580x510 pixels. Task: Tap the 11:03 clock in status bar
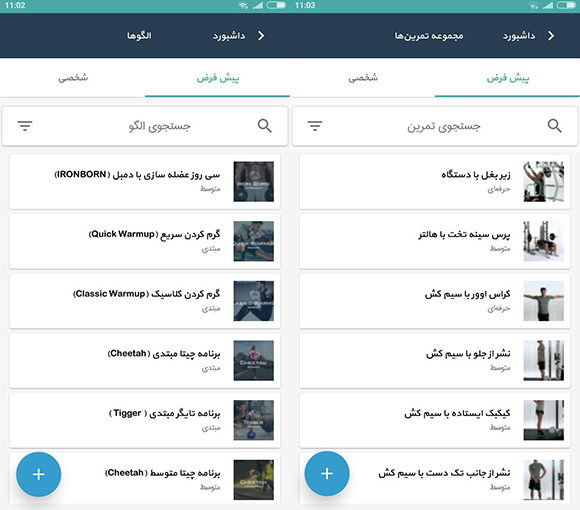305,5
